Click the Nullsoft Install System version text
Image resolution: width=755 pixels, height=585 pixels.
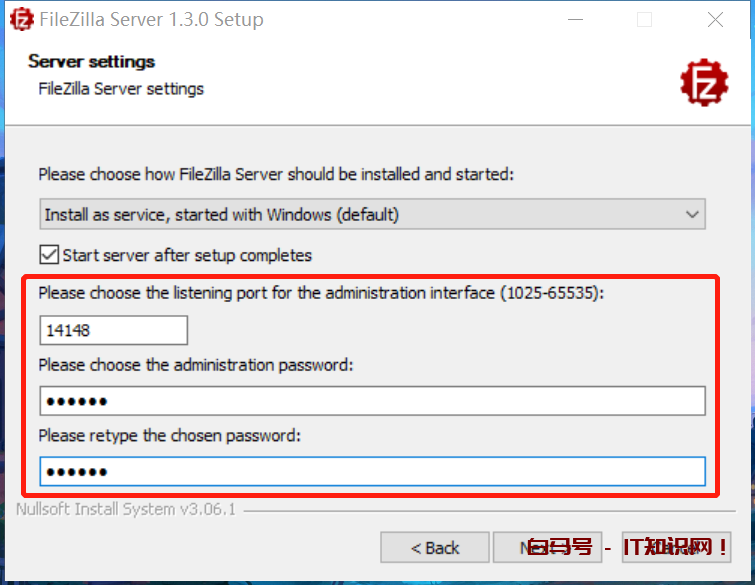tap(126, 510)
